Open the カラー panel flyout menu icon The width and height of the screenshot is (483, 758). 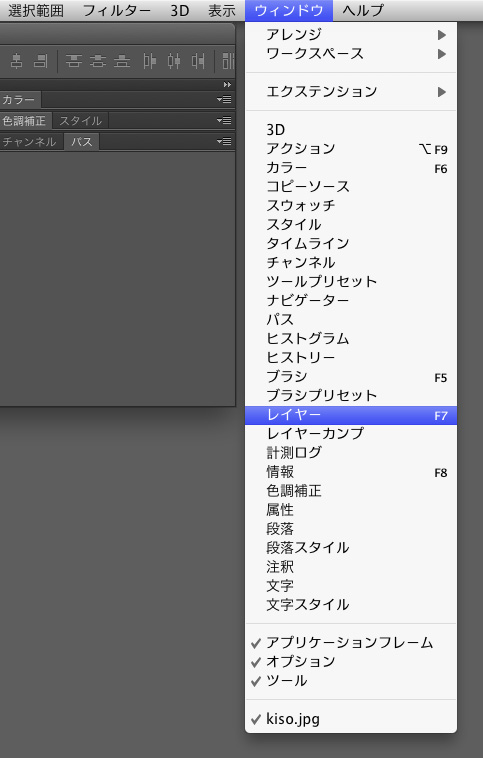pyautogui.click(x=224, y=100)
